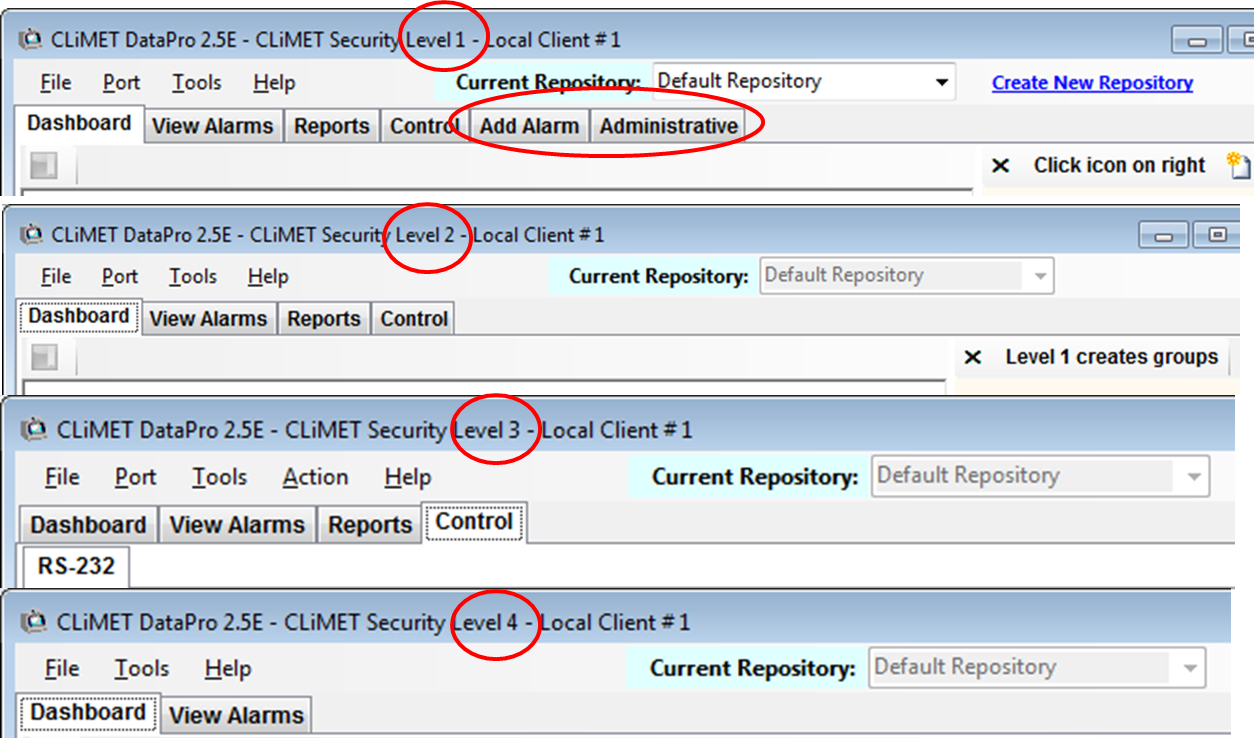
Task: Click the DataPro app icon in Level 3 title bar
Action: click(x=36, y=431)
